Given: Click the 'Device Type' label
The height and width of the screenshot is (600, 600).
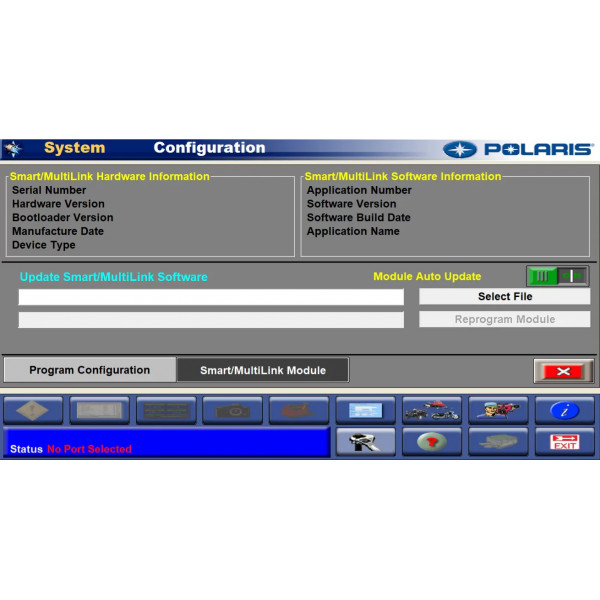Looking at the screenshot, I should pos(44,245).
